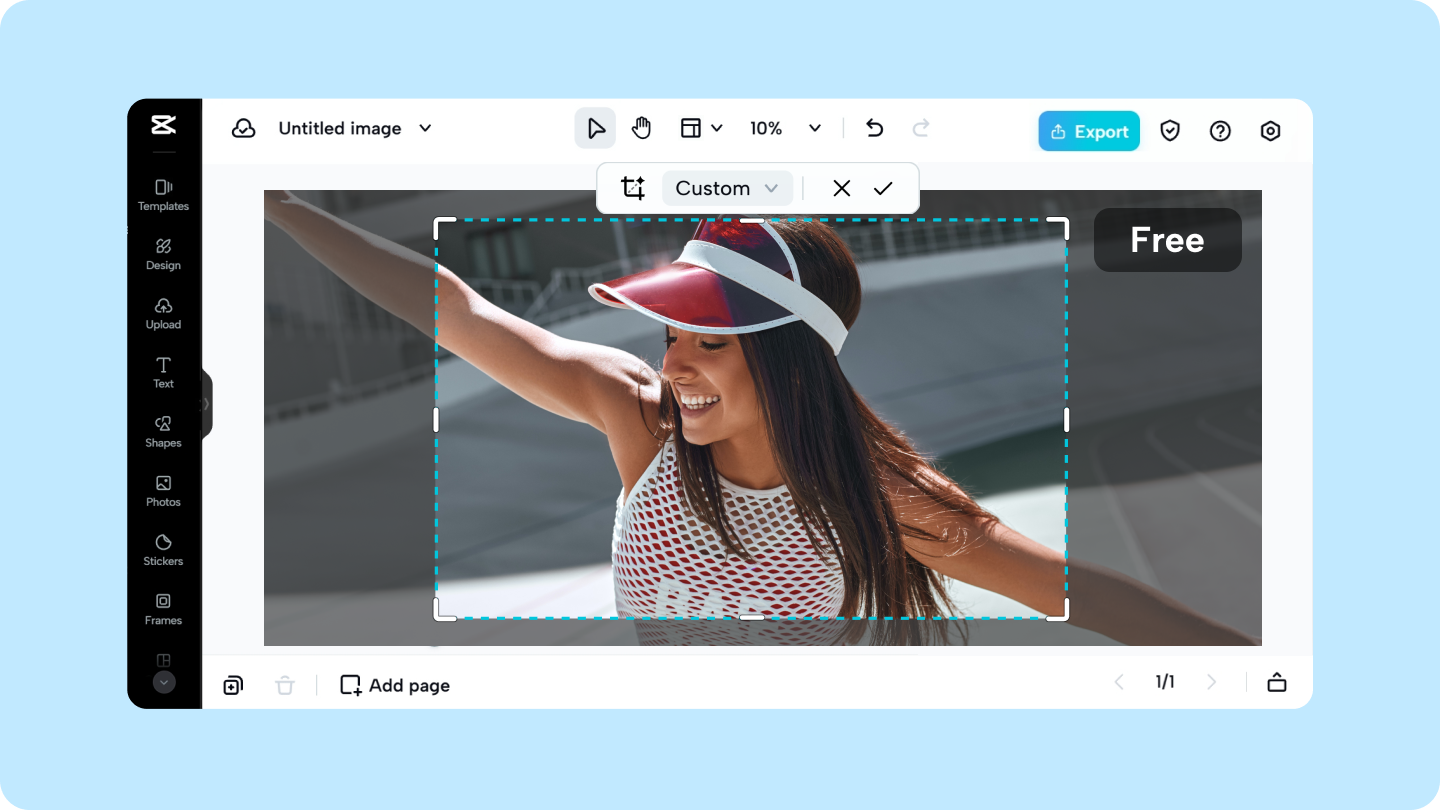Click the cloud save status icon
The width and height of the screenshot is (1440, 810).
(243, 129)
